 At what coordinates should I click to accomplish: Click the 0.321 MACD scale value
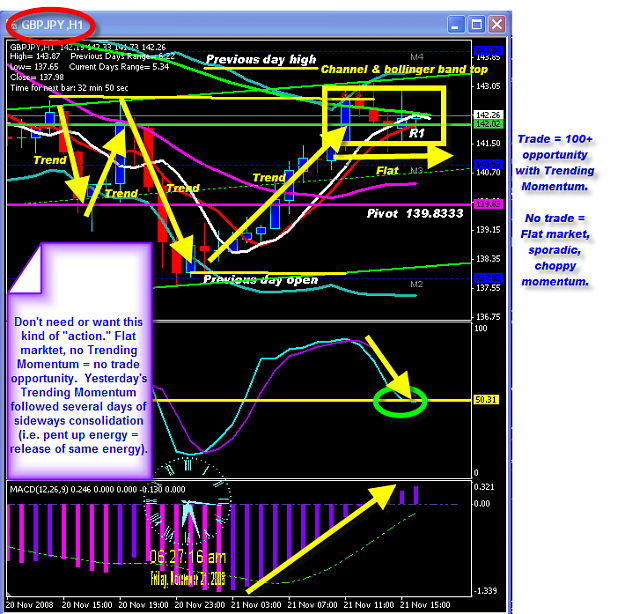click(484, 487)
